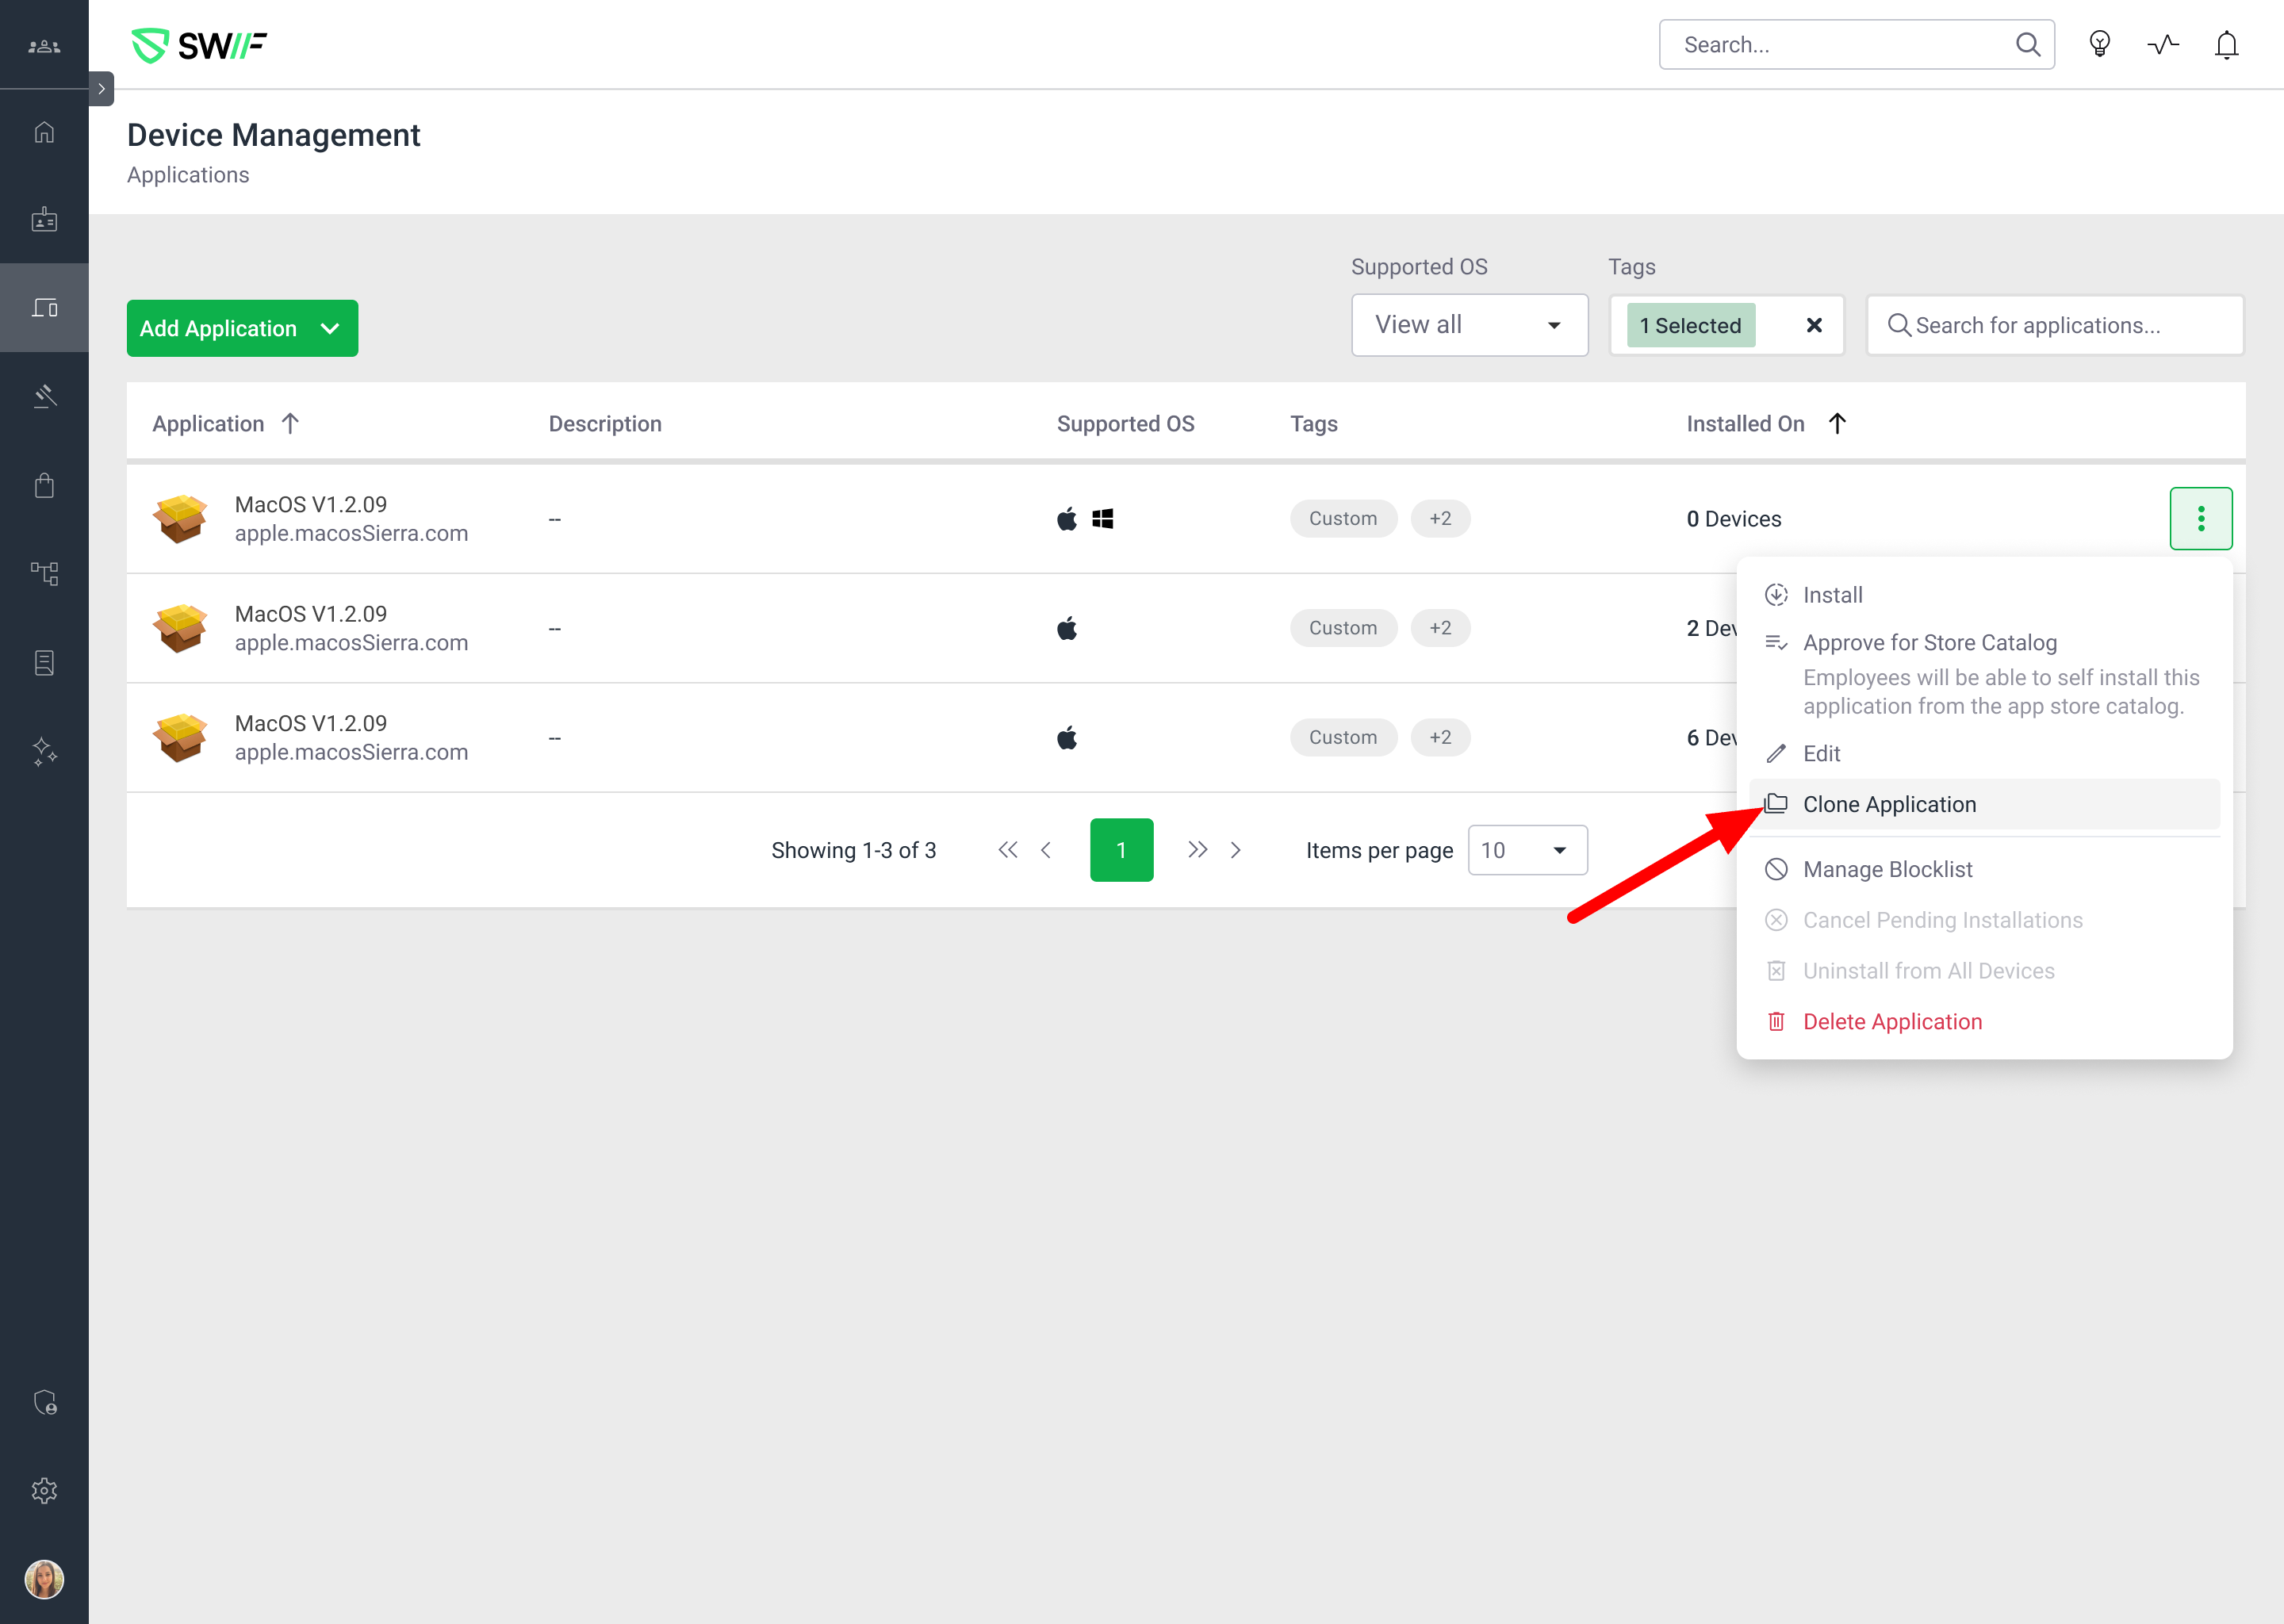
Task: Click the +2 tag badge on second row
Action: [1440, 628]
